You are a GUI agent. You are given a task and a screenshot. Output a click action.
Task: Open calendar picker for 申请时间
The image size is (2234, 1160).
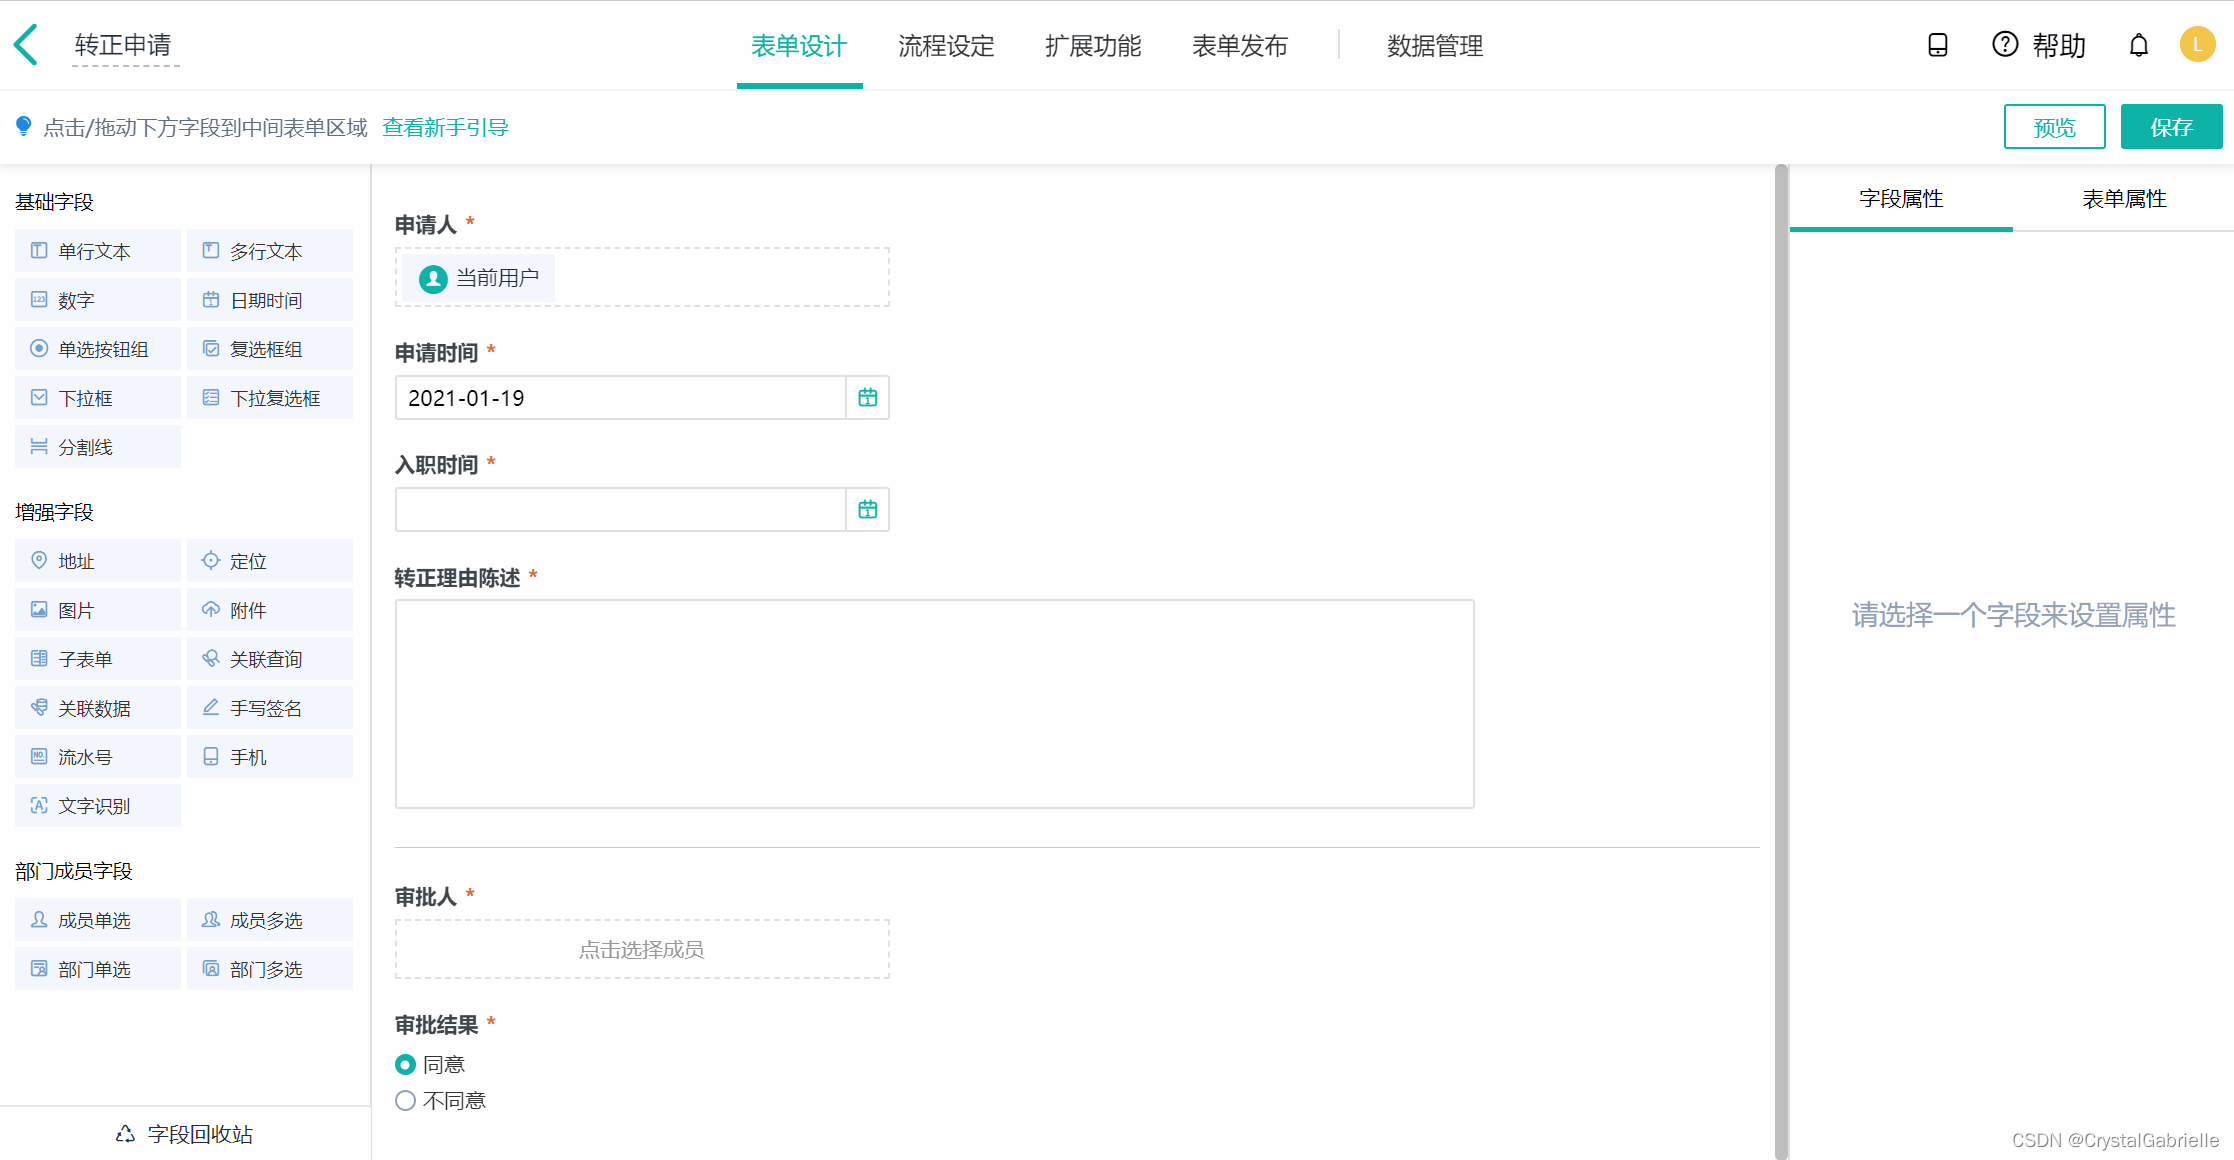(867, 398)
